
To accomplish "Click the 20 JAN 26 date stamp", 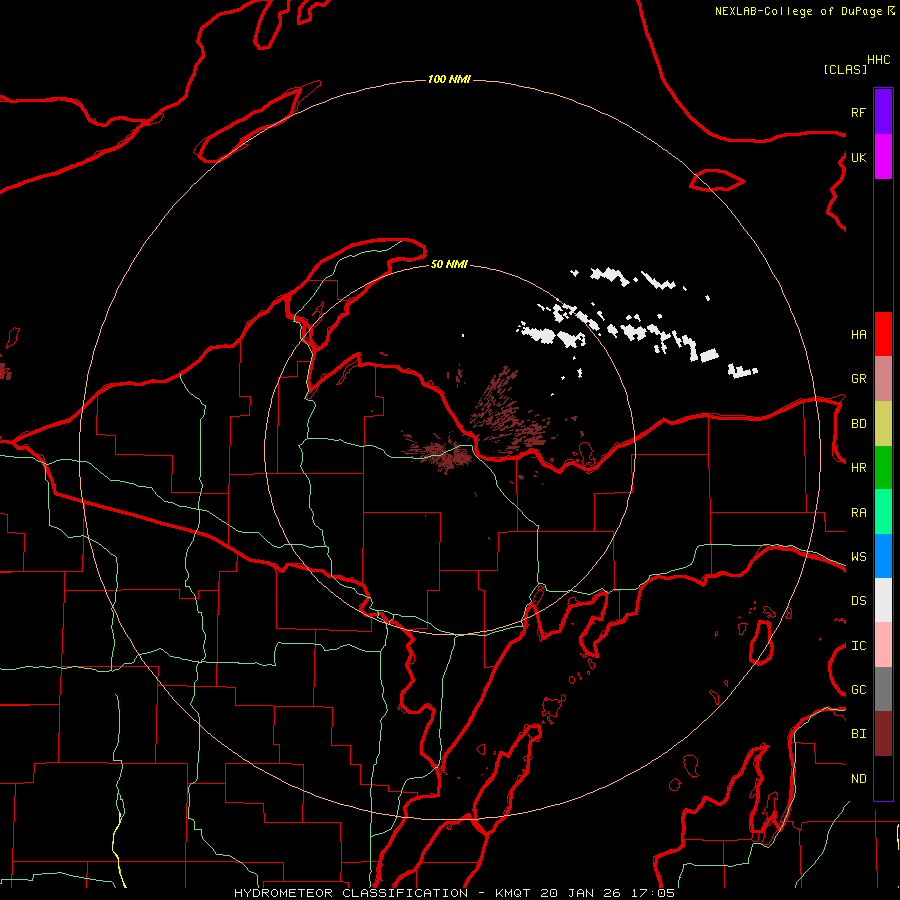I will (x=581, y=893).
